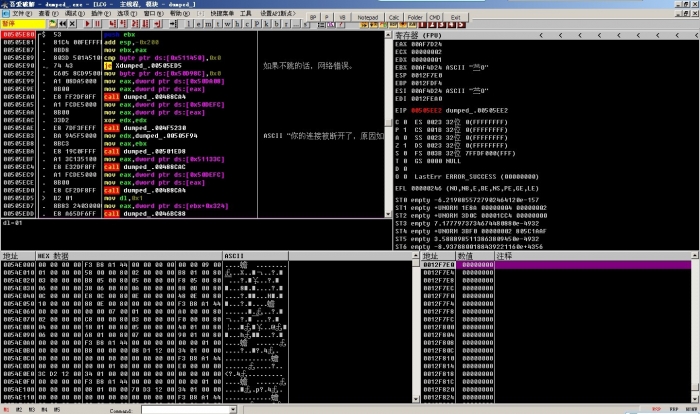Open the 设置API断点 menu
This screenshot has height=414, width=700.
278,13
